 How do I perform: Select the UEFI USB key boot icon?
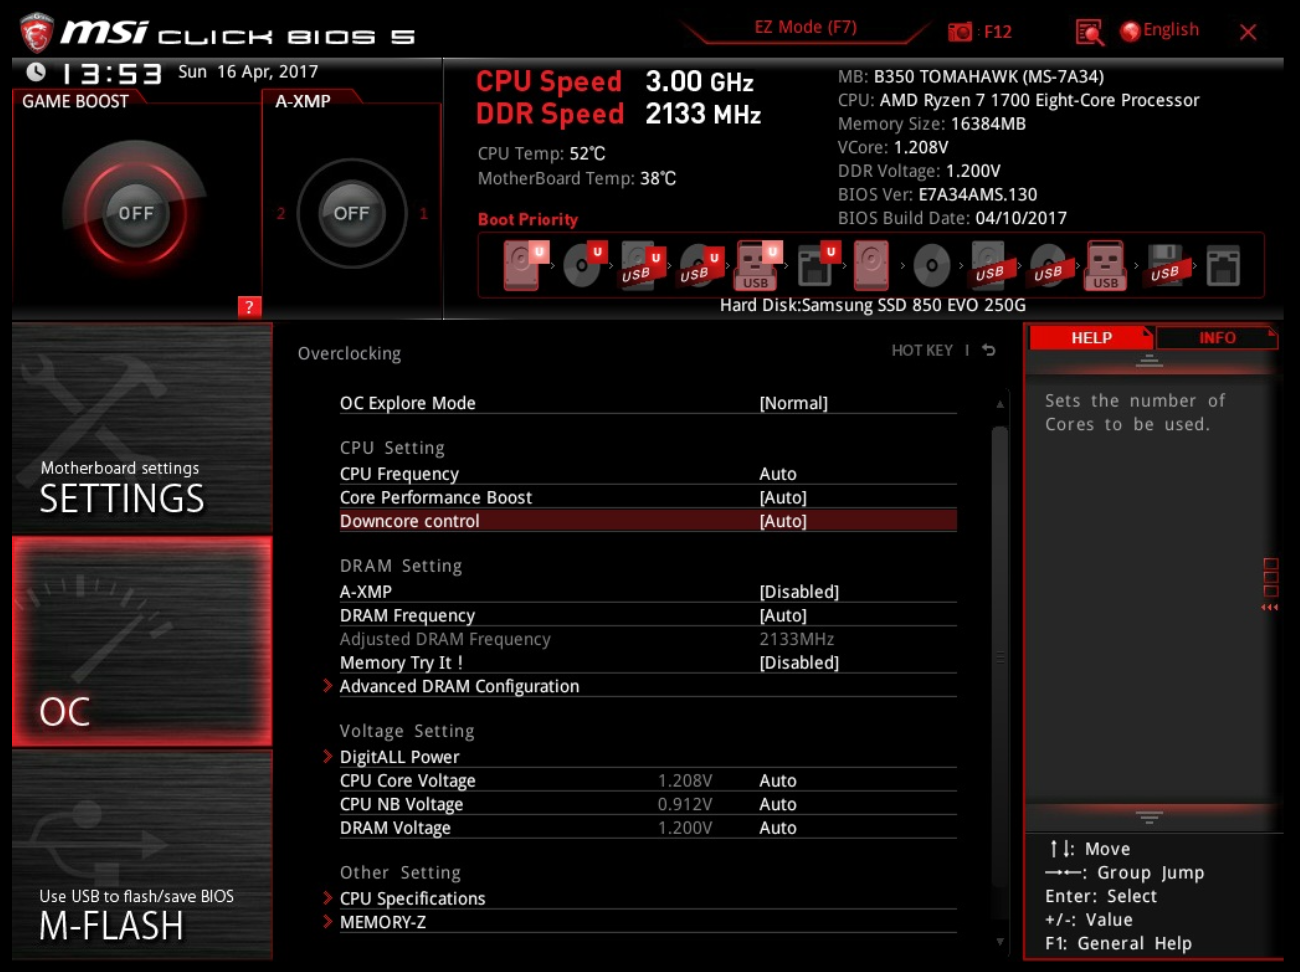point(757,266)
